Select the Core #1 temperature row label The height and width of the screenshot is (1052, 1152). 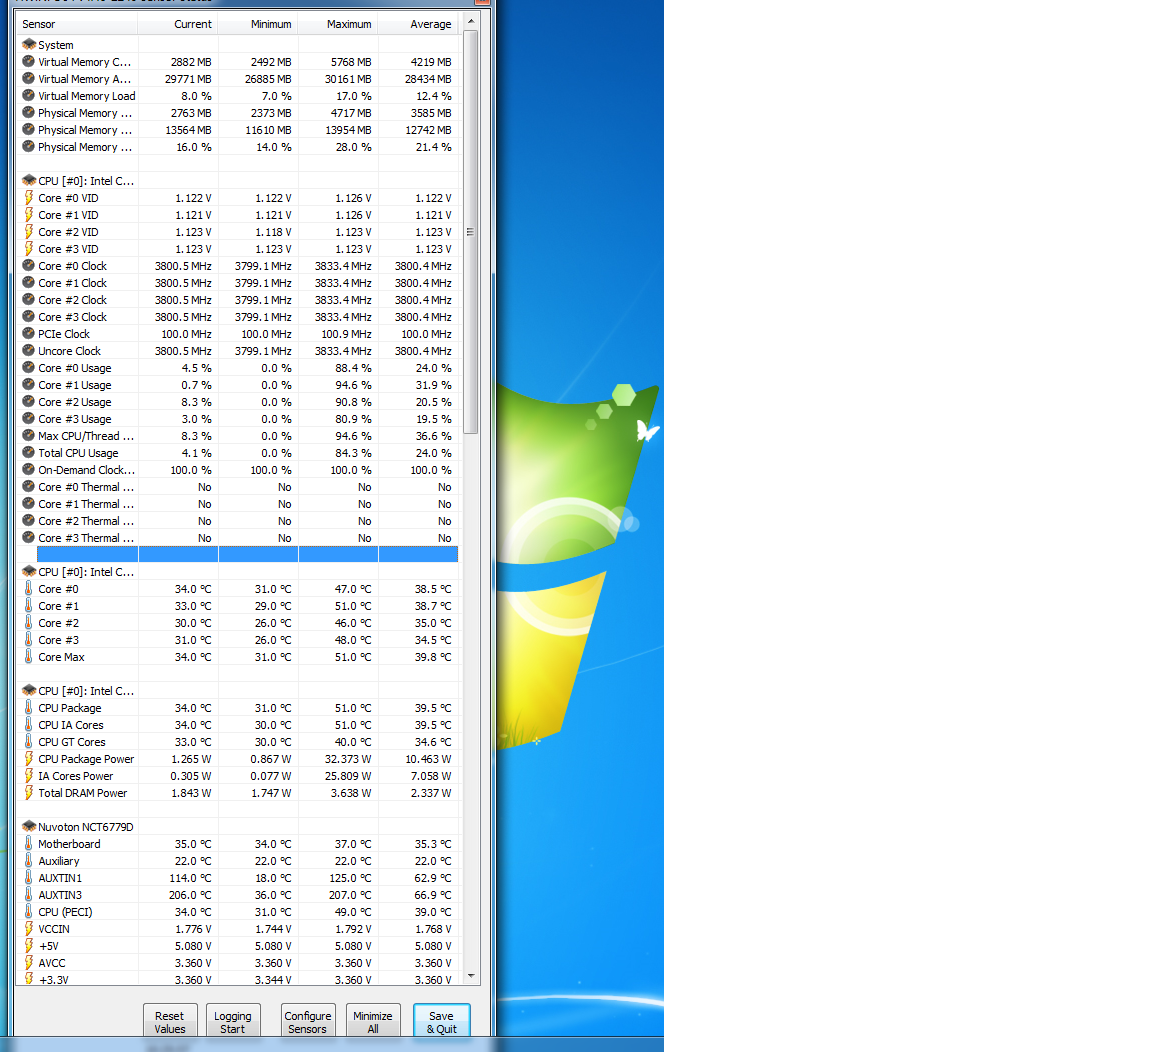point(59,606)
